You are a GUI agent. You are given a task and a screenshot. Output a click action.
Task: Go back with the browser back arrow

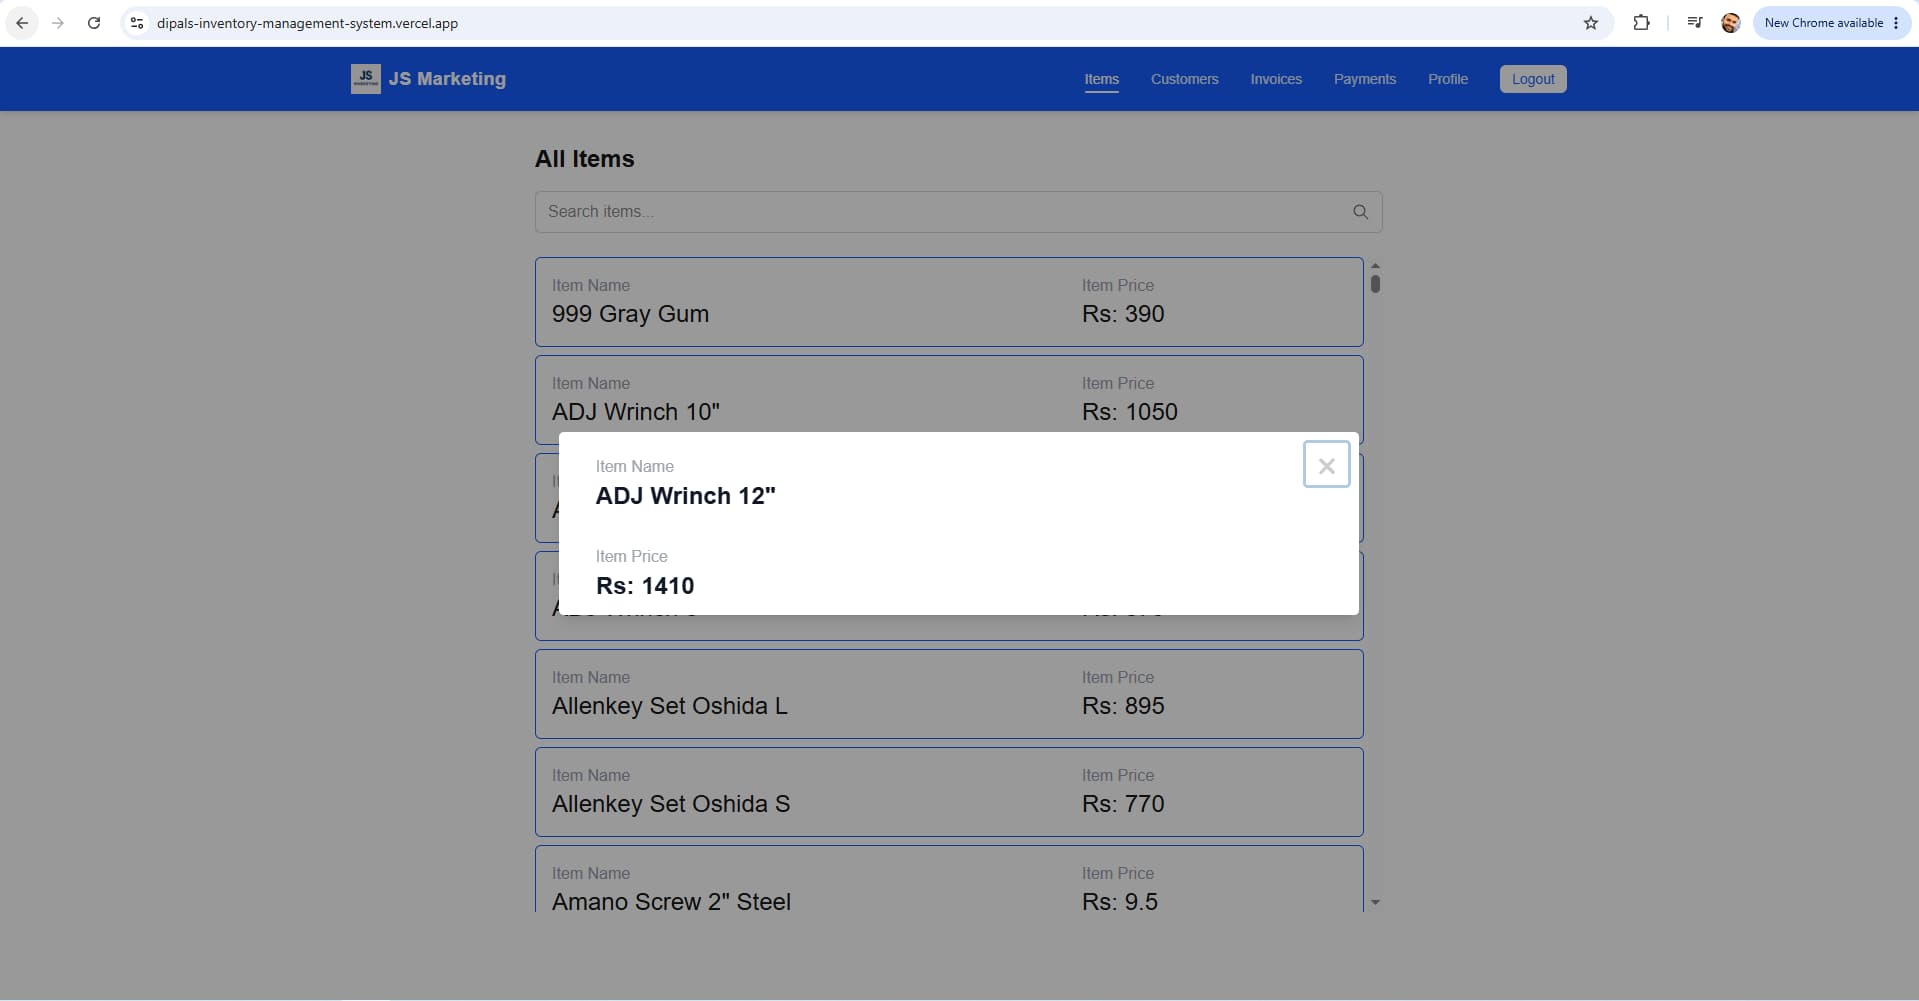tap(22, 23)
